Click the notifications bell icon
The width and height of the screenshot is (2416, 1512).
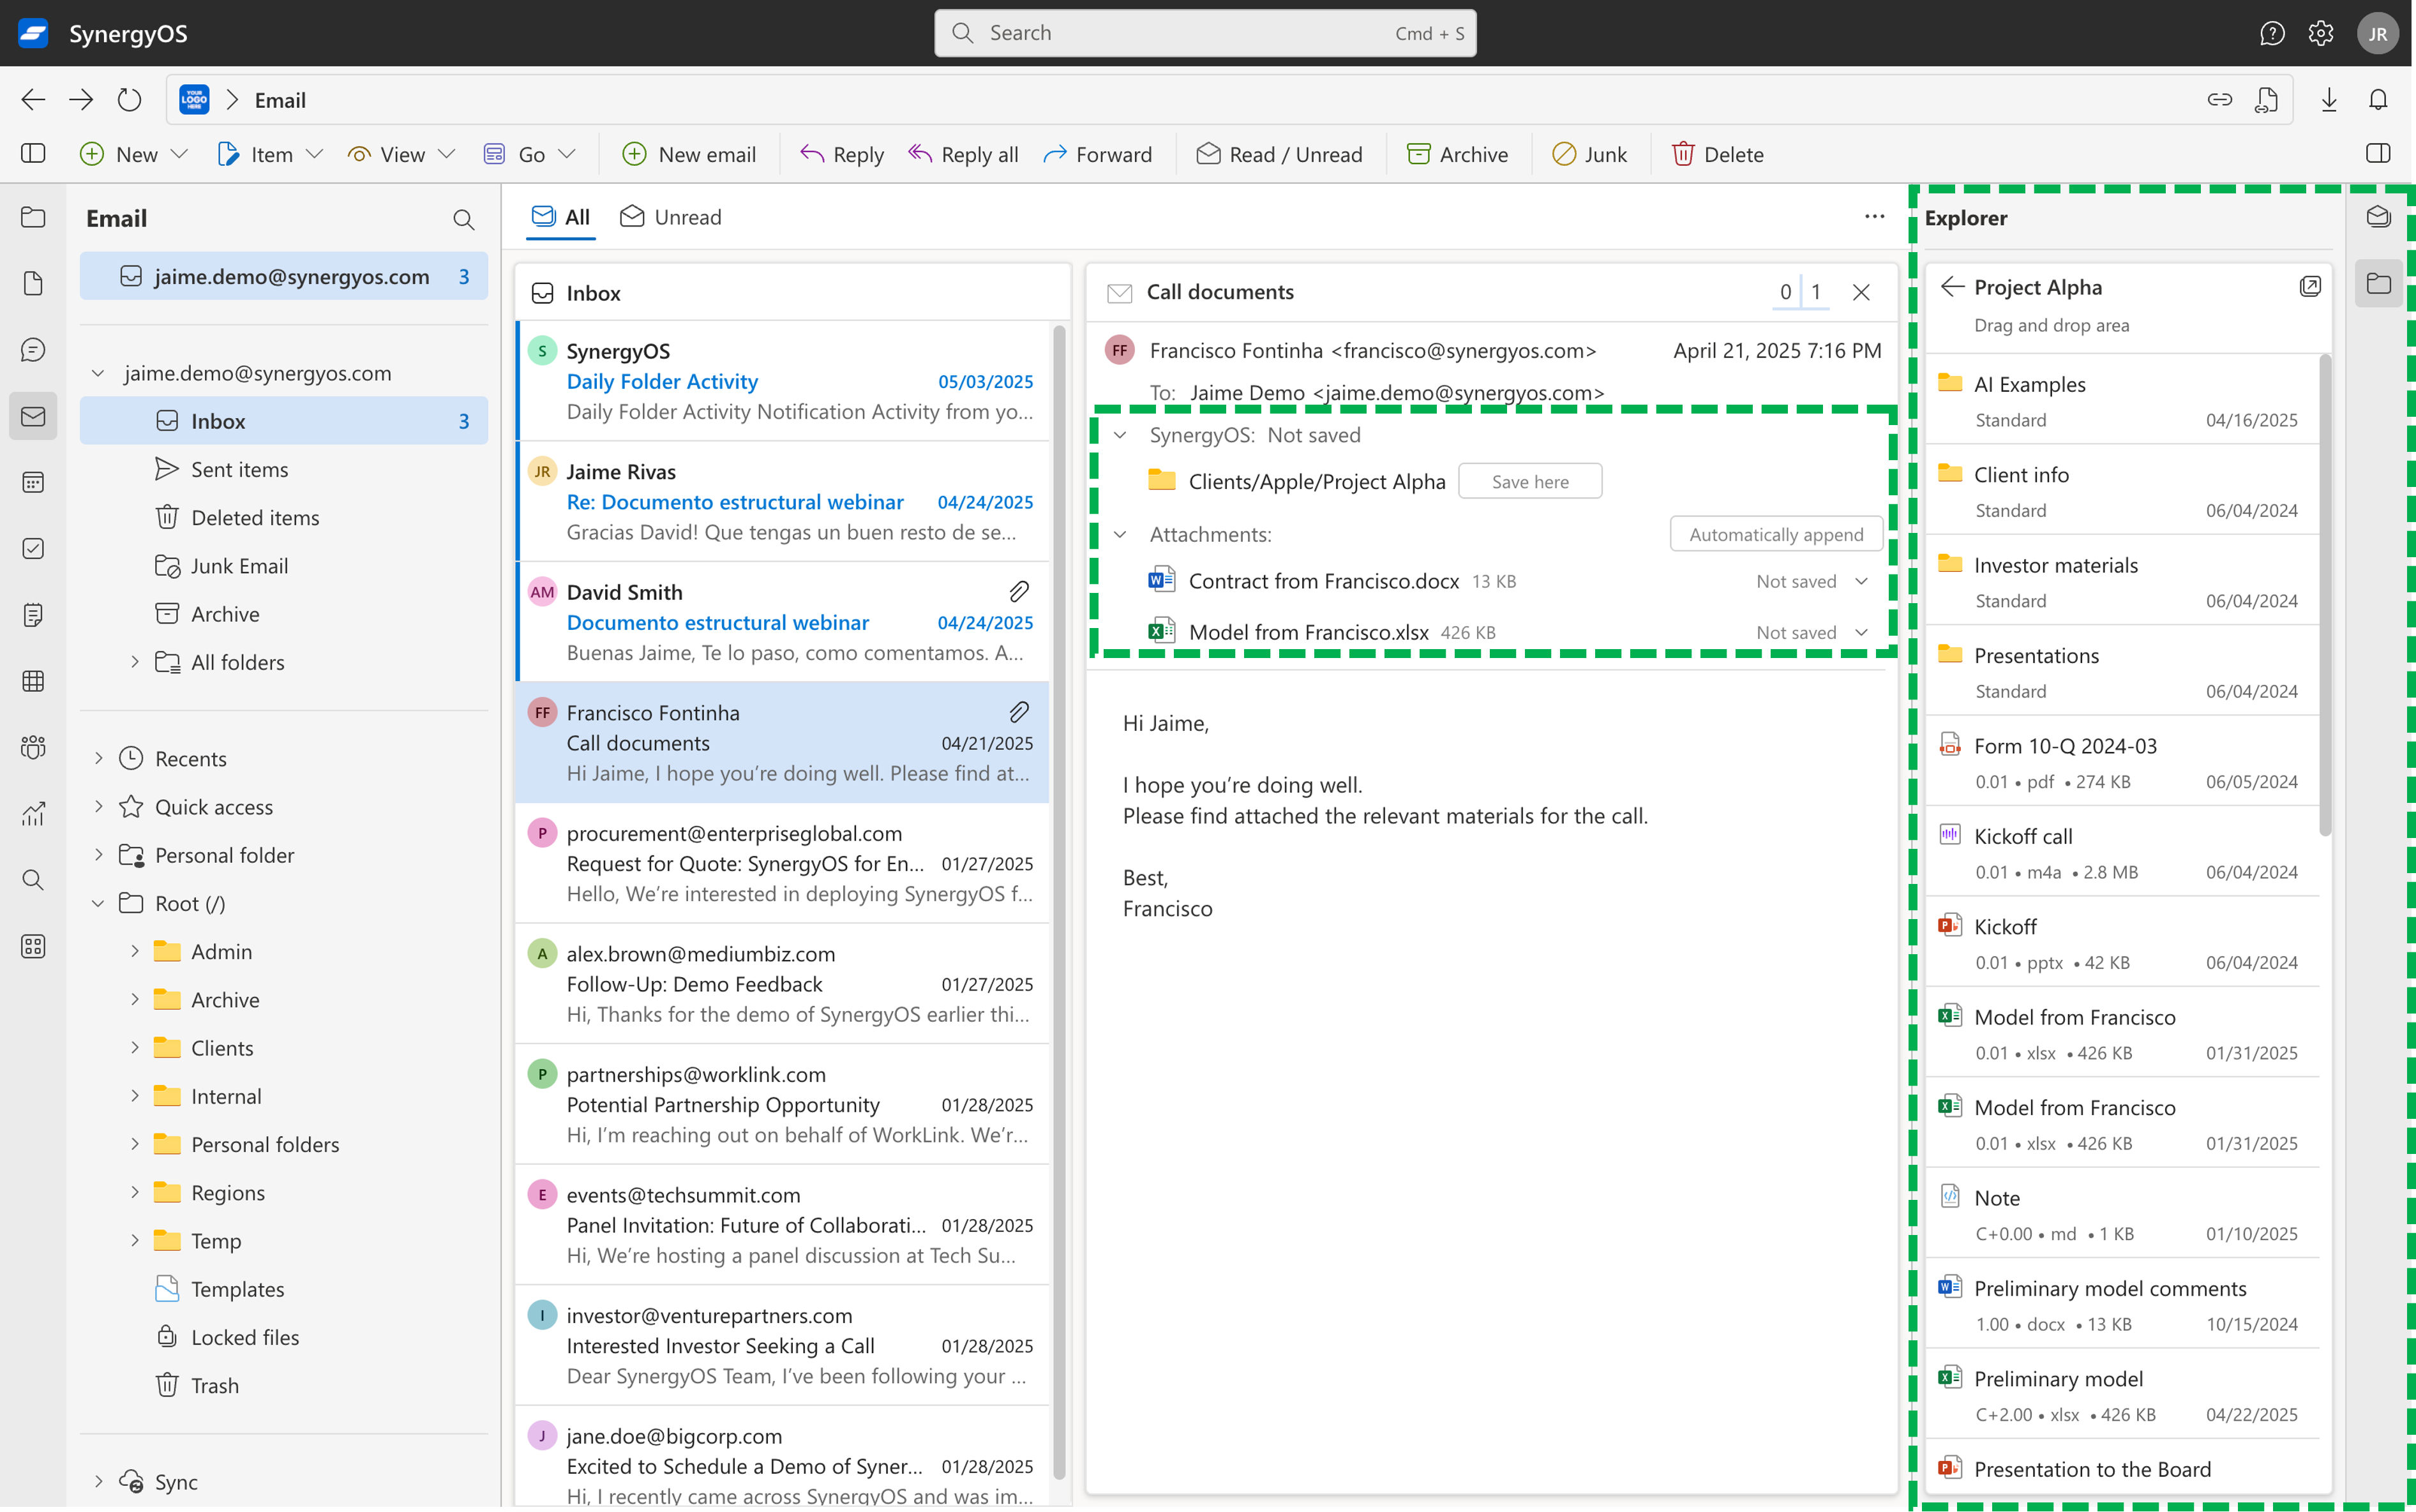(x=2378, y=100)
